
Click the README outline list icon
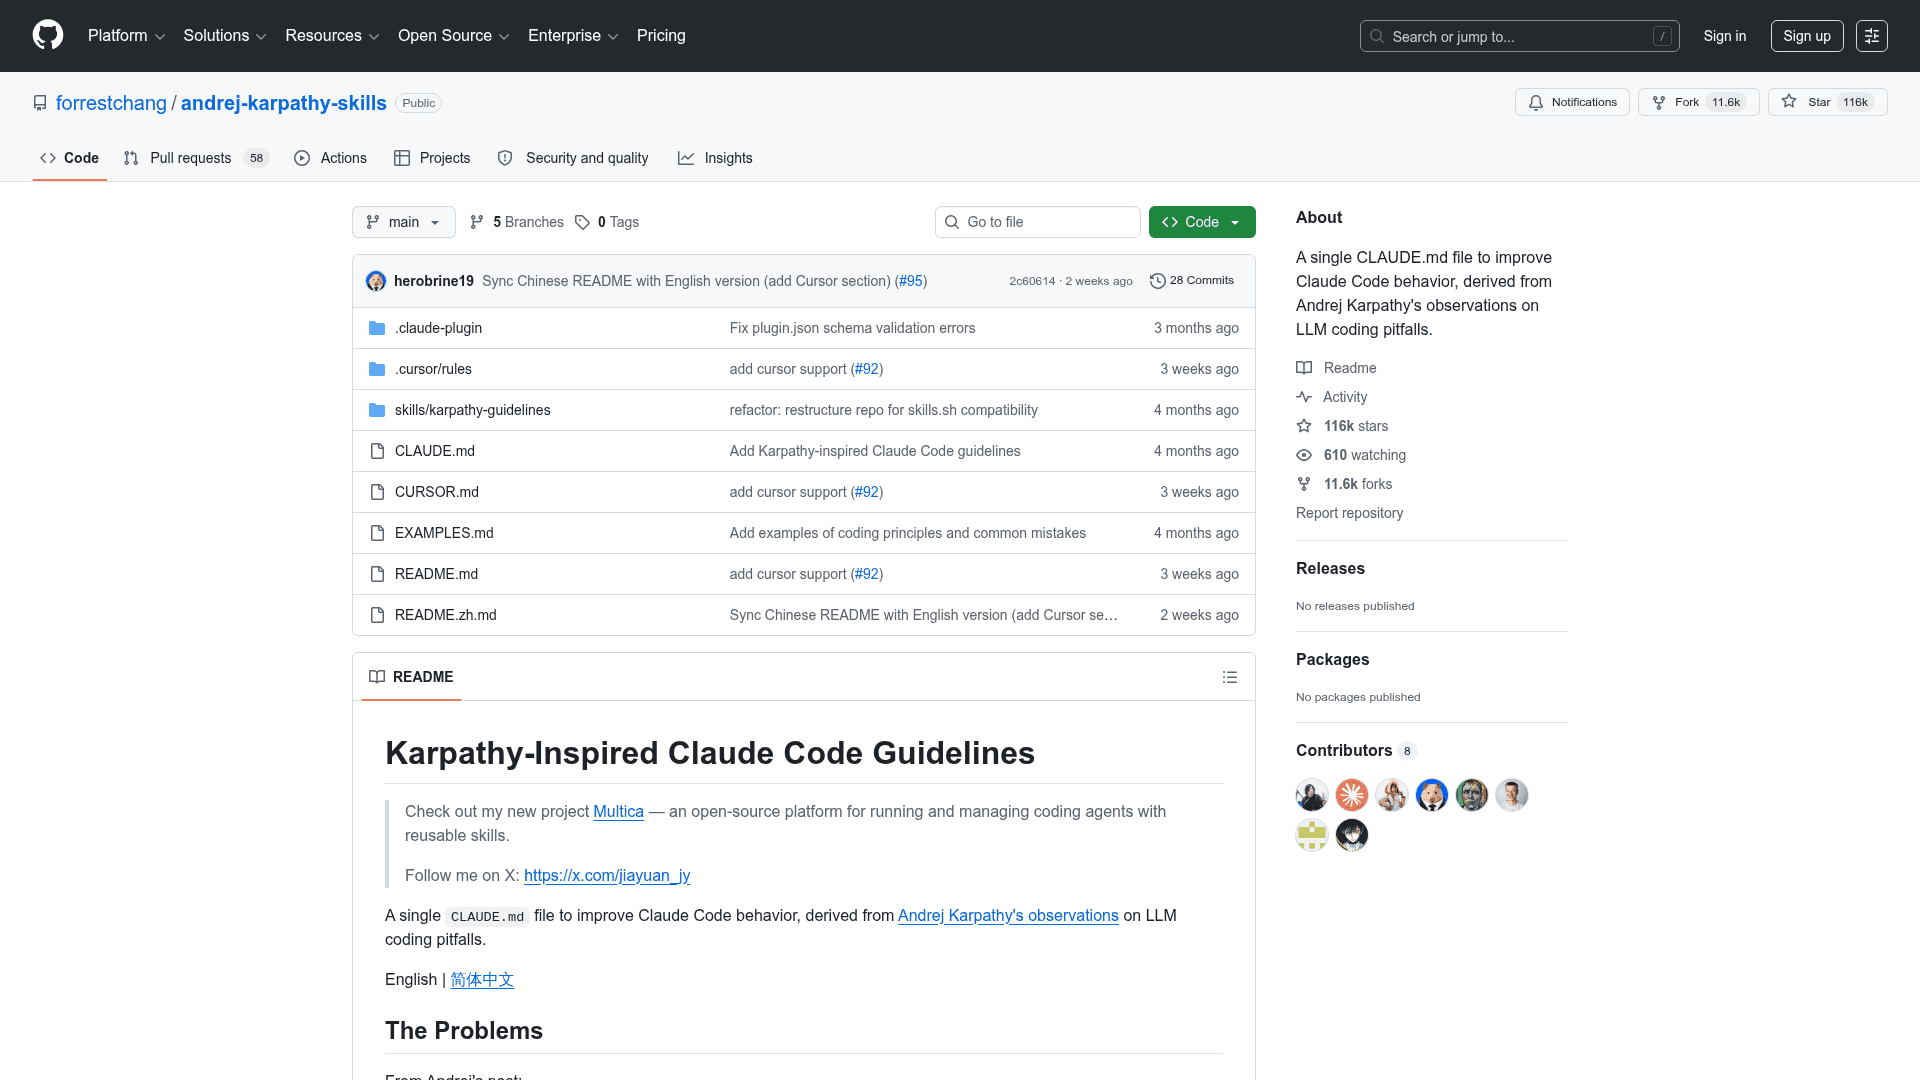[x=1230, y=677]
